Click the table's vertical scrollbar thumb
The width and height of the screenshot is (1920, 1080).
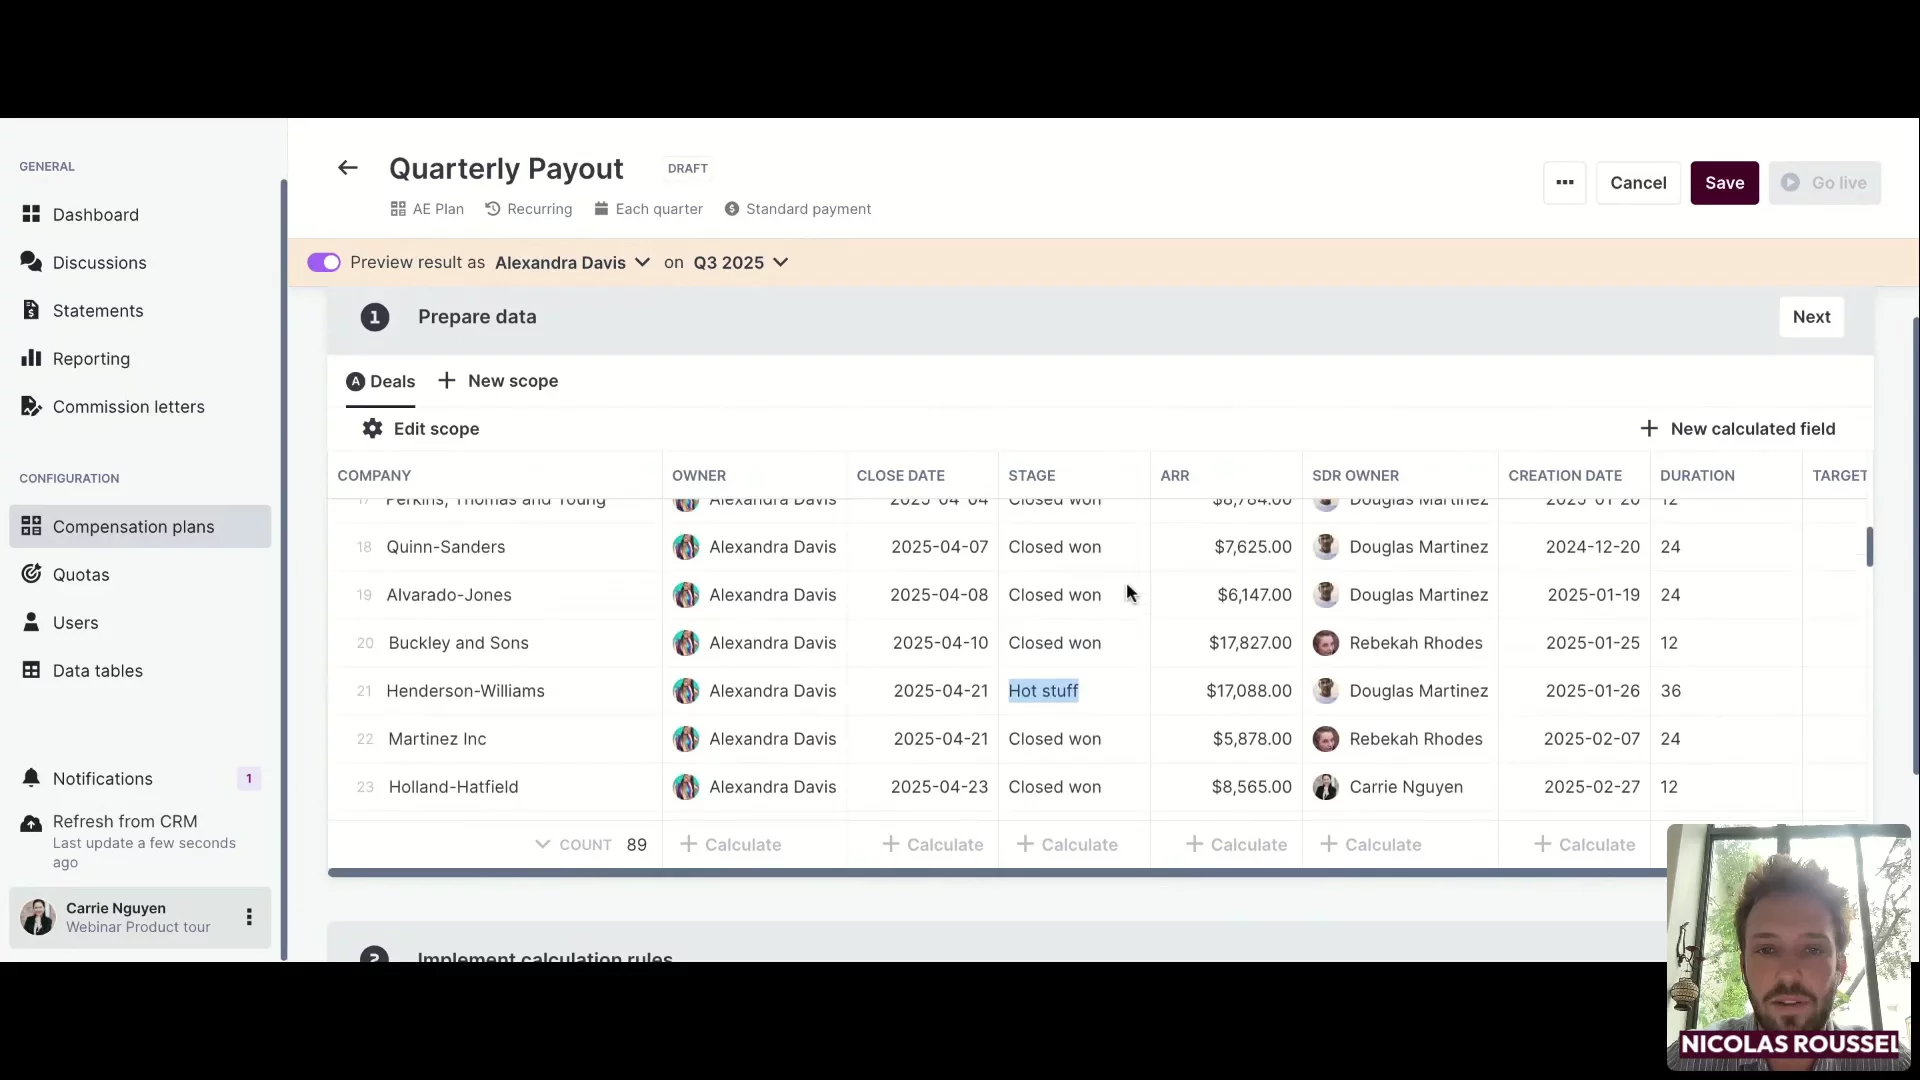[1869, 547]
